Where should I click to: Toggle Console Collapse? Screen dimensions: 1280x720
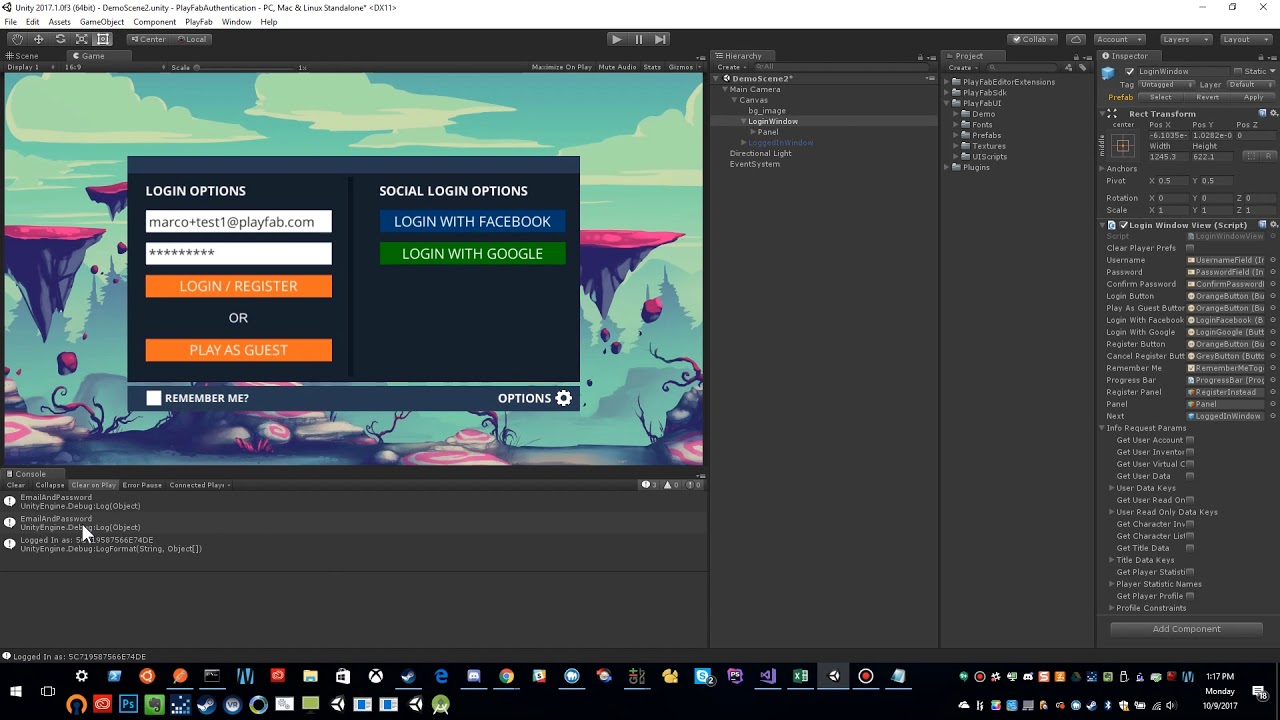pyautogui.click(x=50, y=485)
